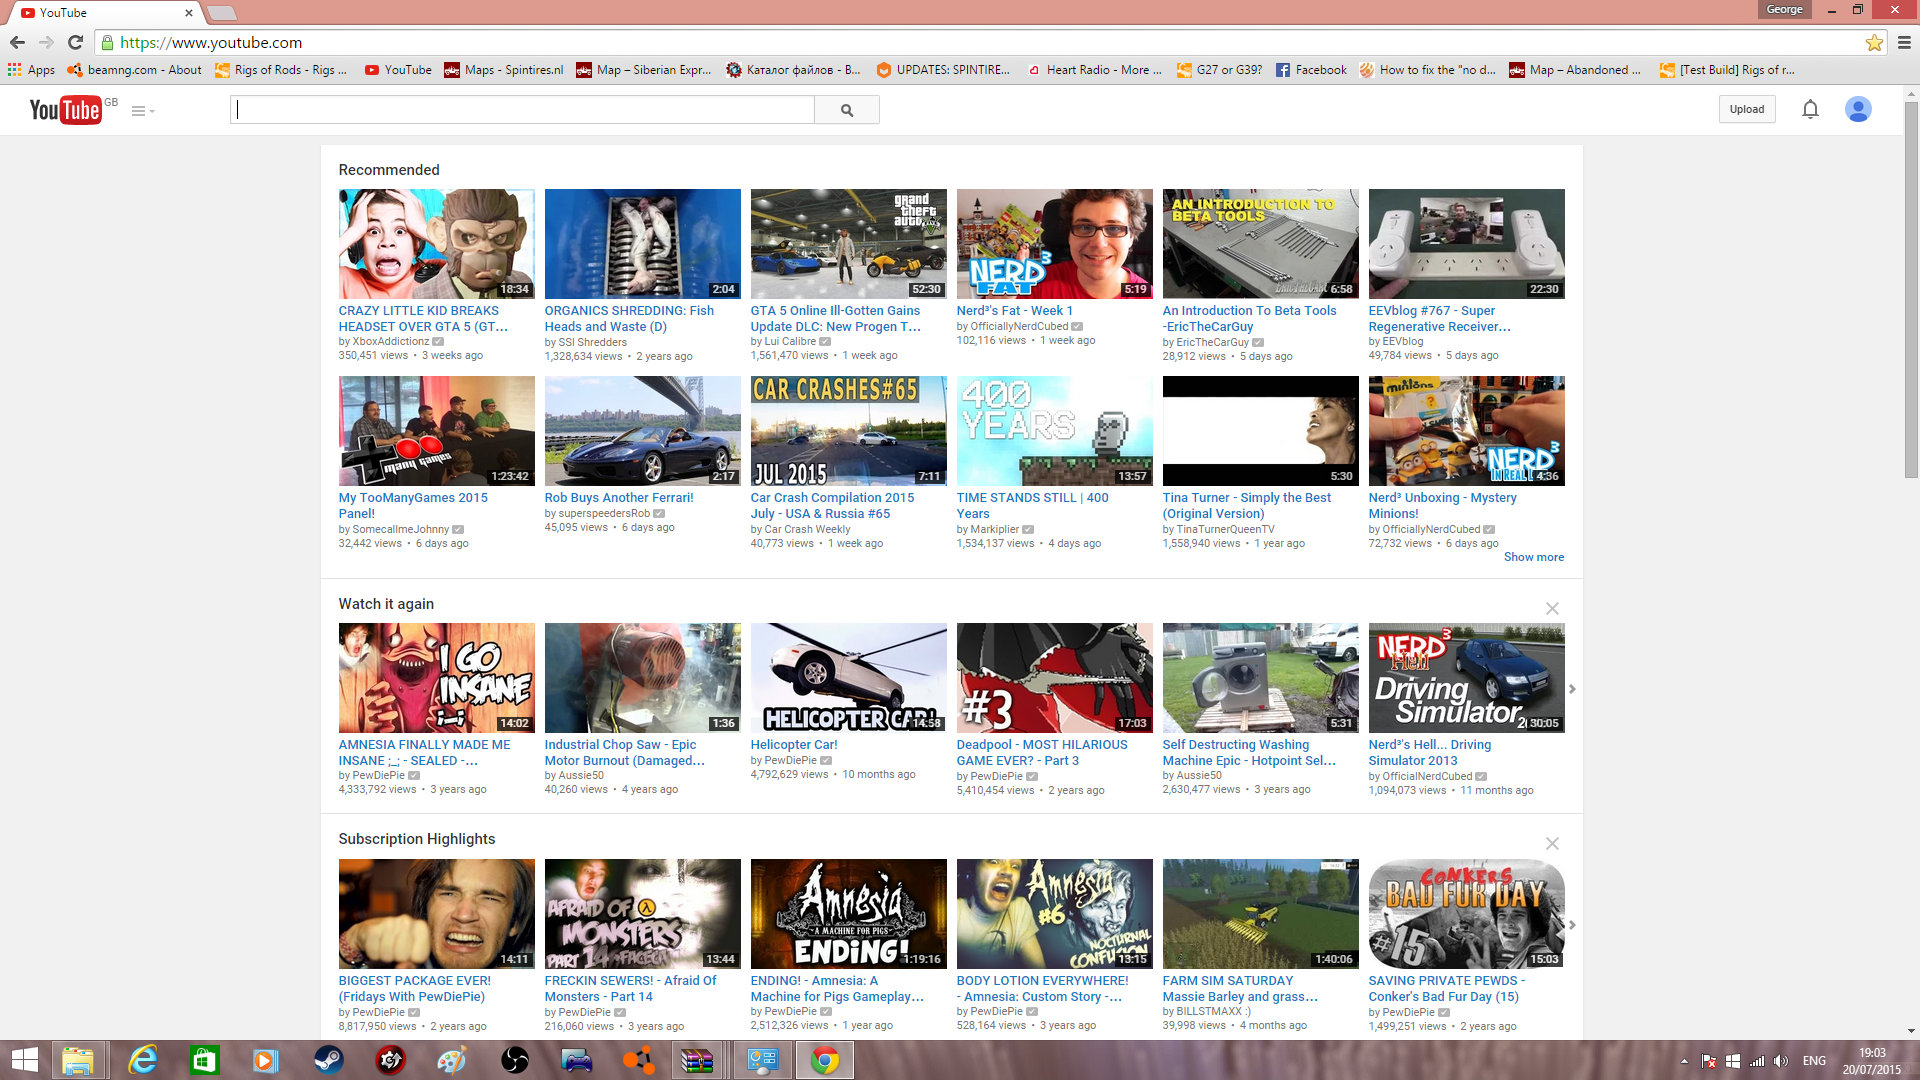Select the YouTube browser tab
The image size is (1920, 1080).
pyautogui.click(x=105, y=13)
